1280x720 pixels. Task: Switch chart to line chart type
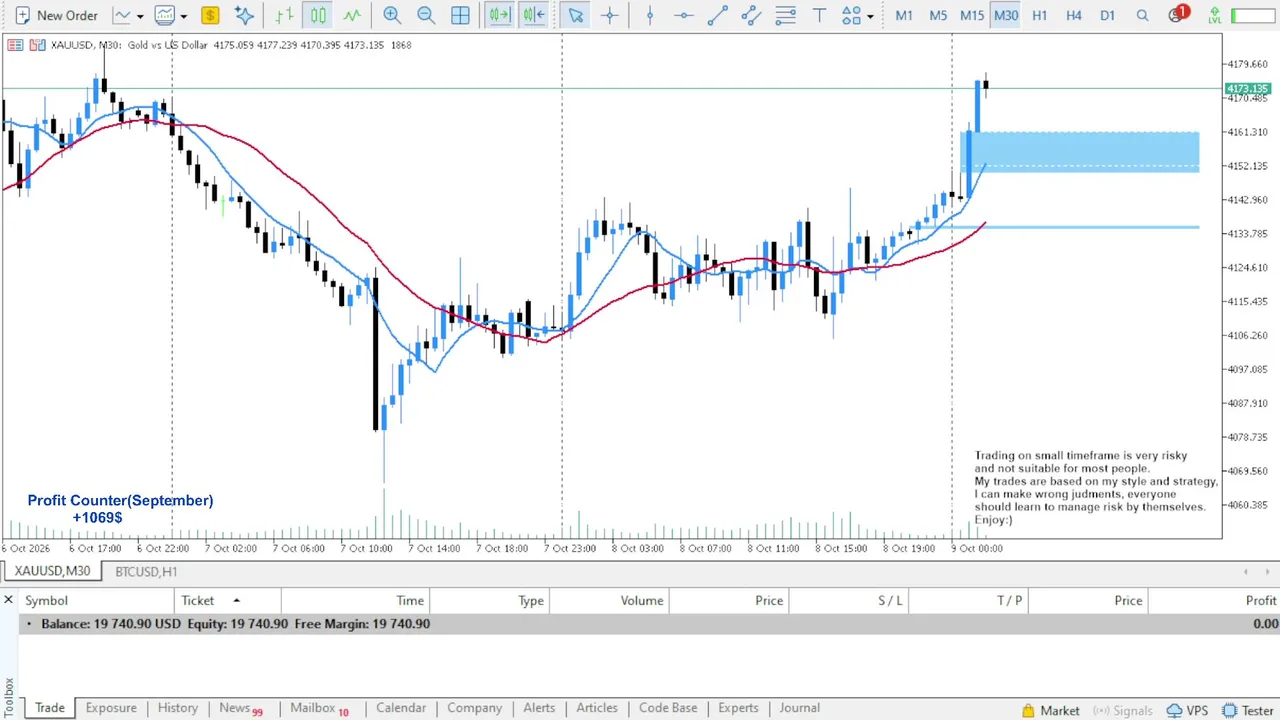click(351, 15)
